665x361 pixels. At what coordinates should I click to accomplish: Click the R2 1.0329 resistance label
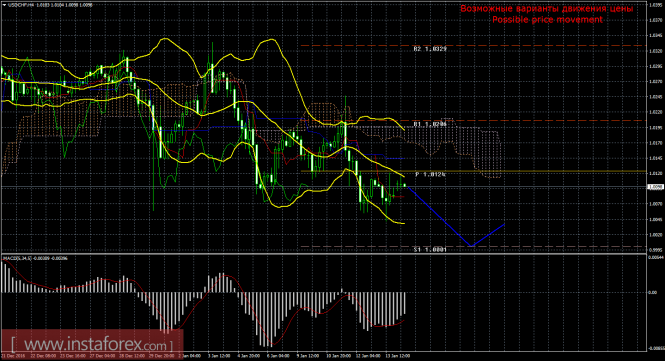430,49
